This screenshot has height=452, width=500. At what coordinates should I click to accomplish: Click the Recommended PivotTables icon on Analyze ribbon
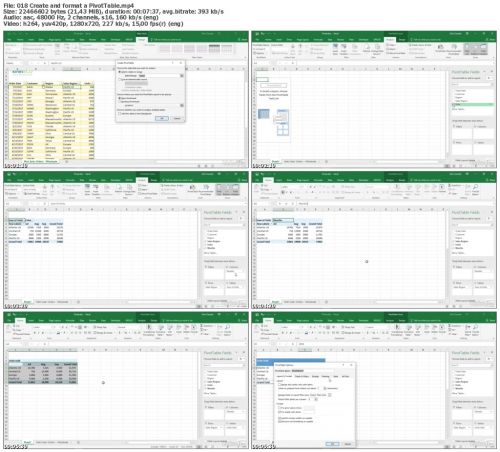click(x=454, y=48)
